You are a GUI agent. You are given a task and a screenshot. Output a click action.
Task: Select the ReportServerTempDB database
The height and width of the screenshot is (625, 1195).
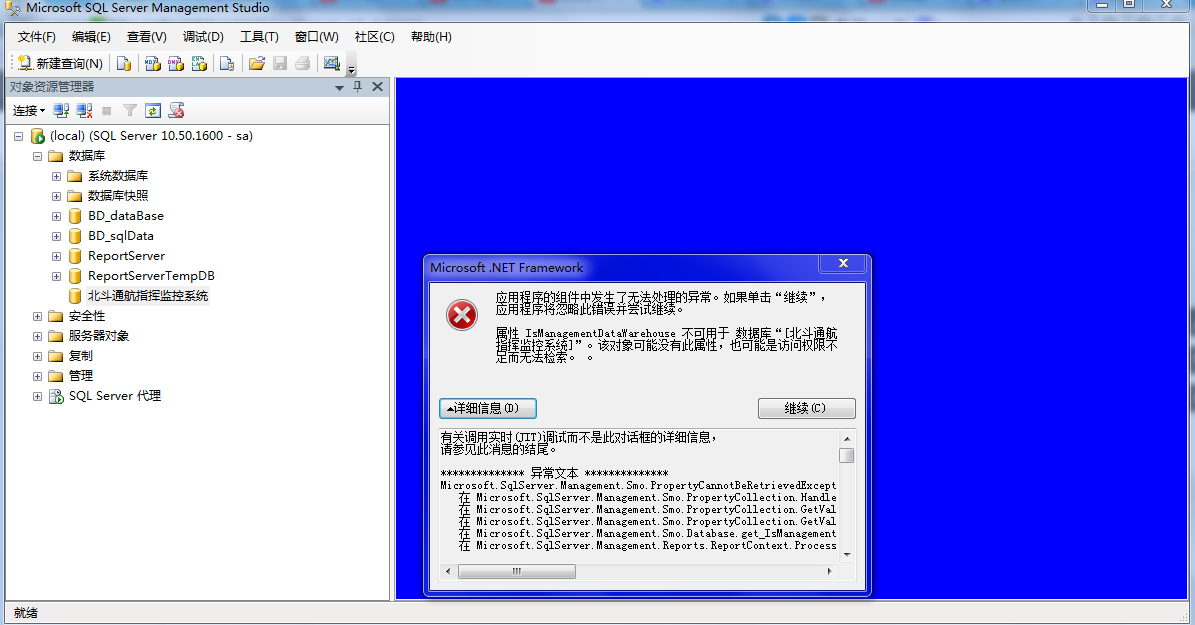(x=151, y=276)
